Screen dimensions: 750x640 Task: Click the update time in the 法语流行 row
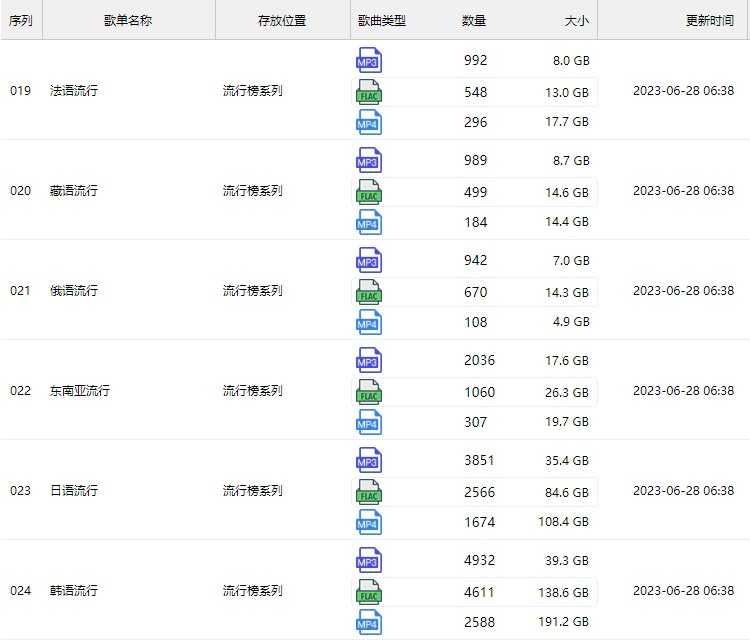click(684, 90)
